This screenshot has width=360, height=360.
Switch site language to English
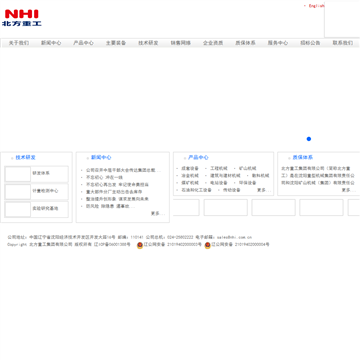316,6
